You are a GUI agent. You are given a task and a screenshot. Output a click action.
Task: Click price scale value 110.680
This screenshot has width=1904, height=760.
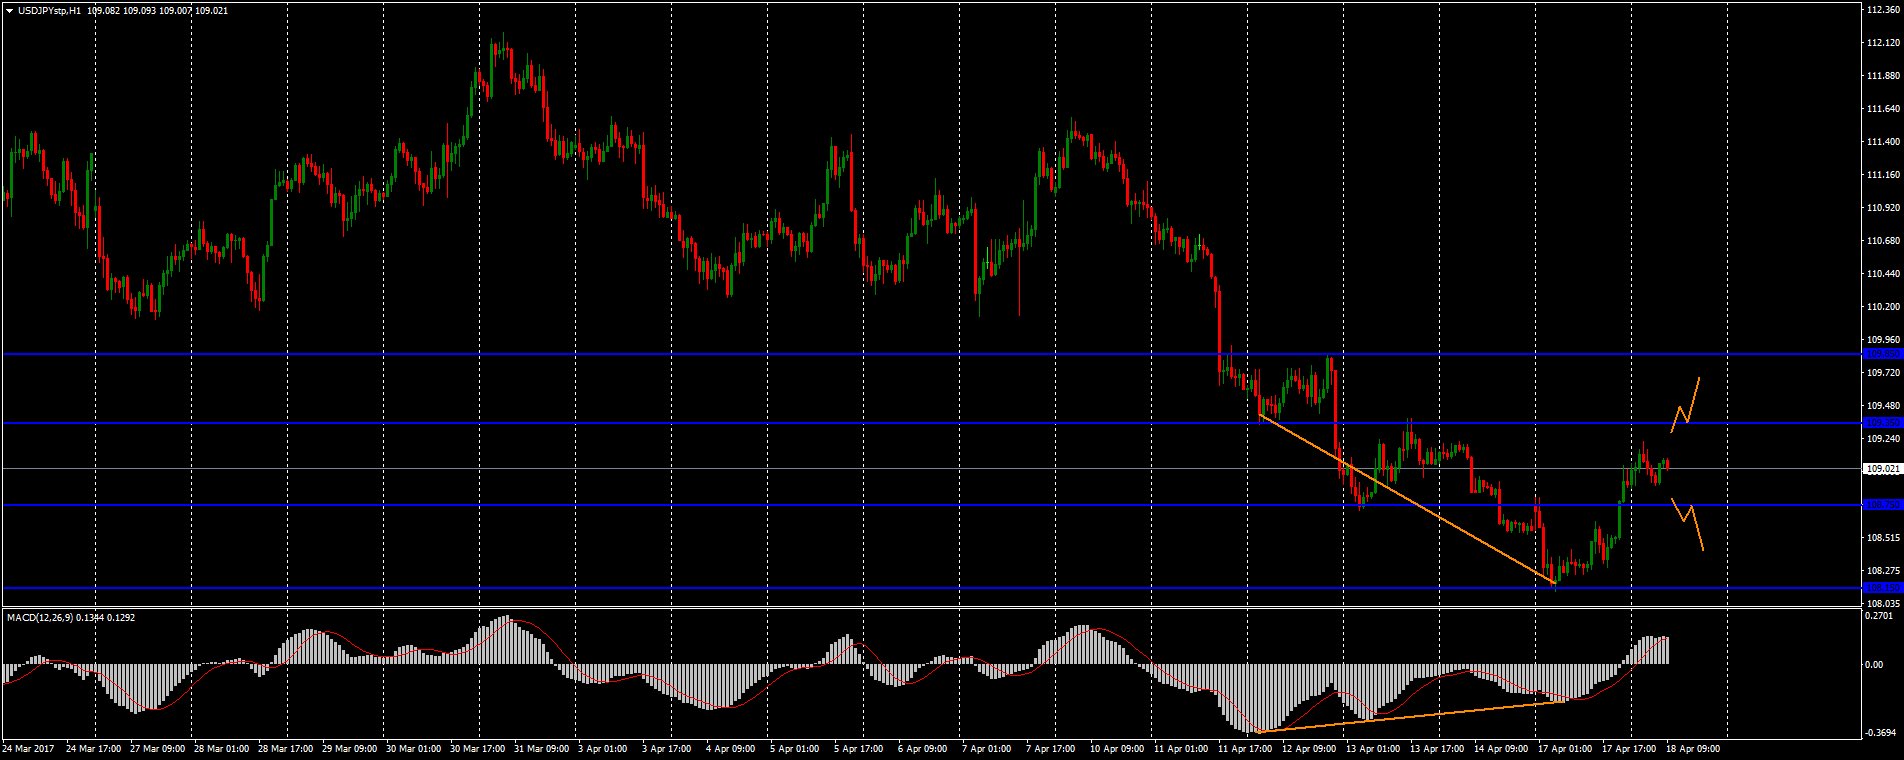[x=1883, y=241]
